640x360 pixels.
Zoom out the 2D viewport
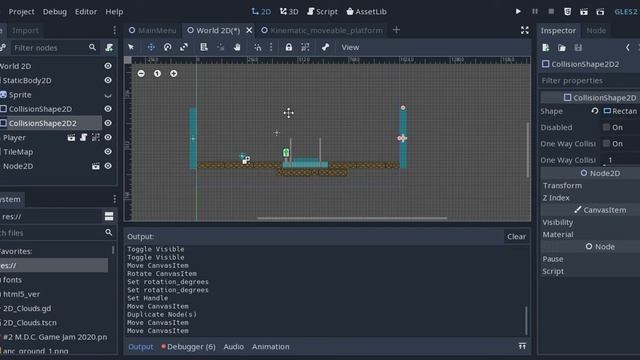pos(141,73)
